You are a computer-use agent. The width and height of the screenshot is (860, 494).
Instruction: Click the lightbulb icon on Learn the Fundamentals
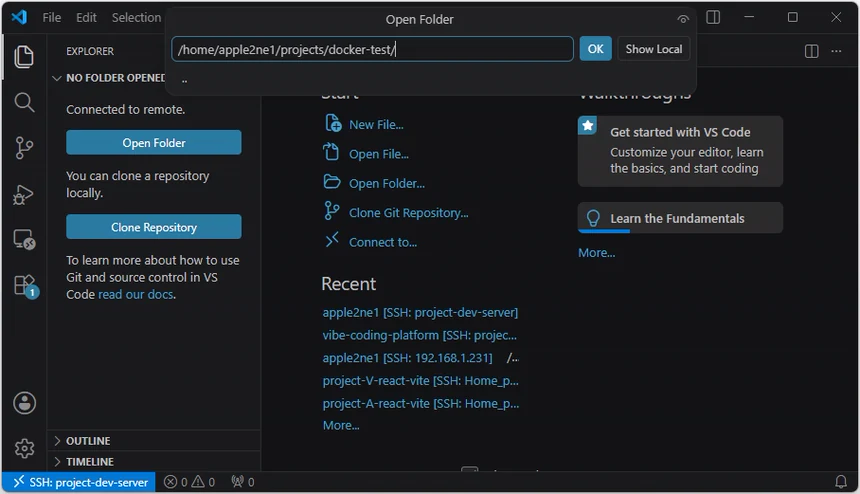click(593, 218)
